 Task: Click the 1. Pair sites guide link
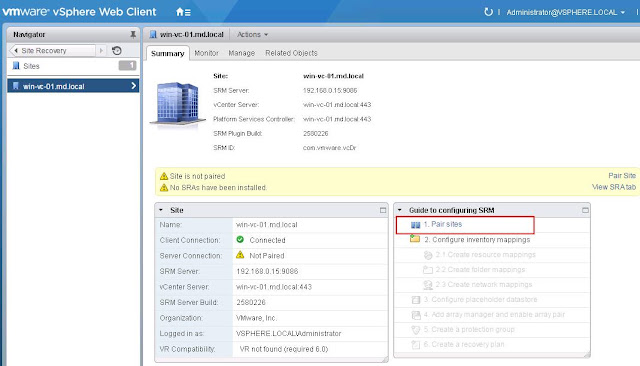coord(442,224)
